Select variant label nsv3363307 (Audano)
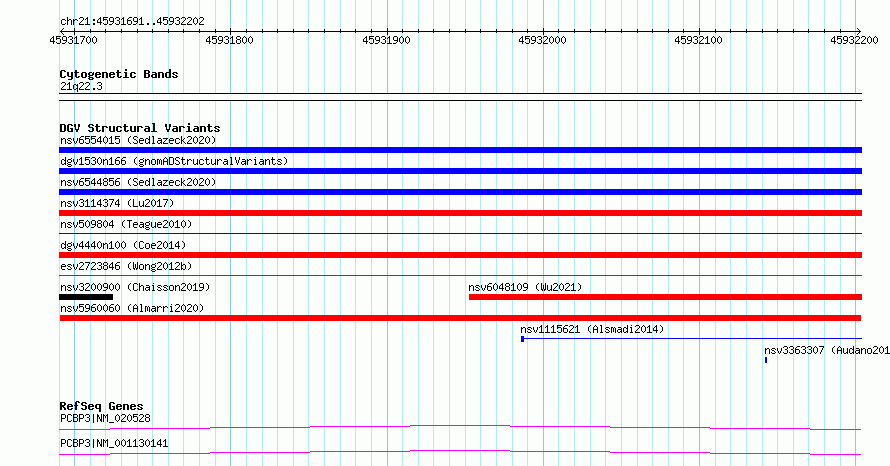 (827, 350)
